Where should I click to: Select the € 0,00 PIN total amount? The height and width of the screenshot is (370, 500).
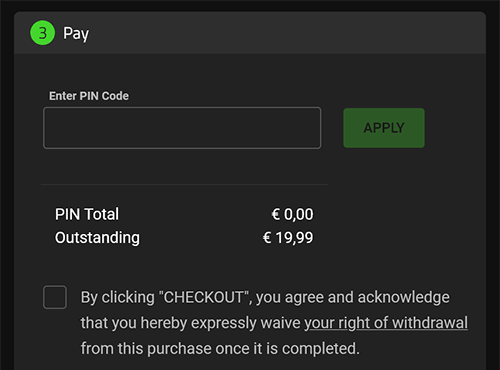(292, 214)
